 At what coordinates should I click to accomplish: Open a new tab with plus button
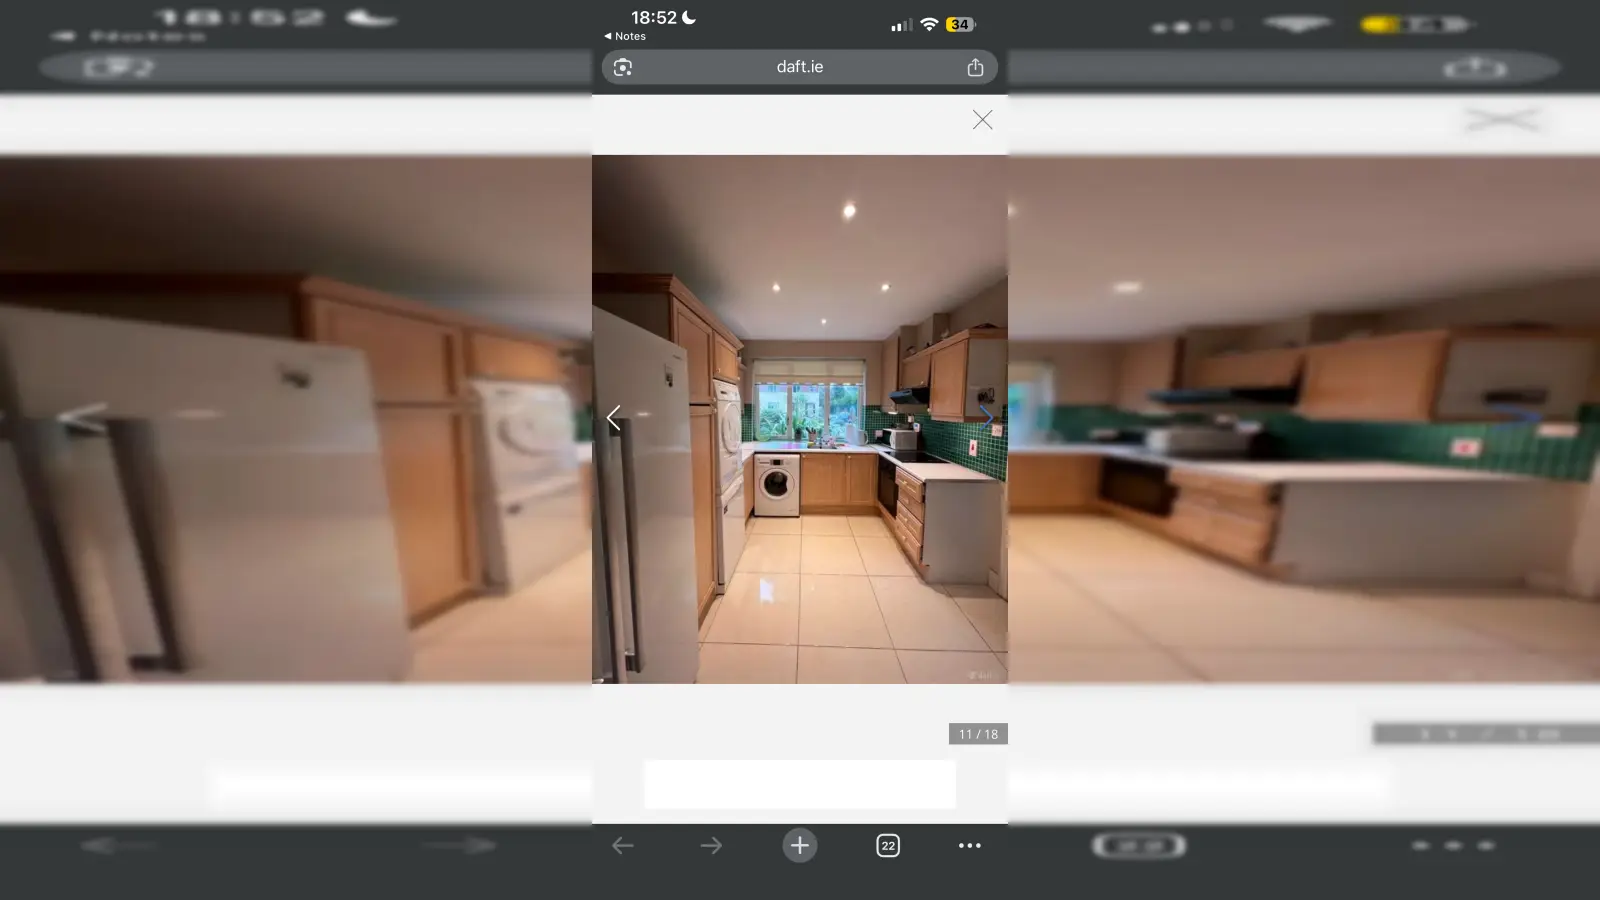click(x=799, y=846)
